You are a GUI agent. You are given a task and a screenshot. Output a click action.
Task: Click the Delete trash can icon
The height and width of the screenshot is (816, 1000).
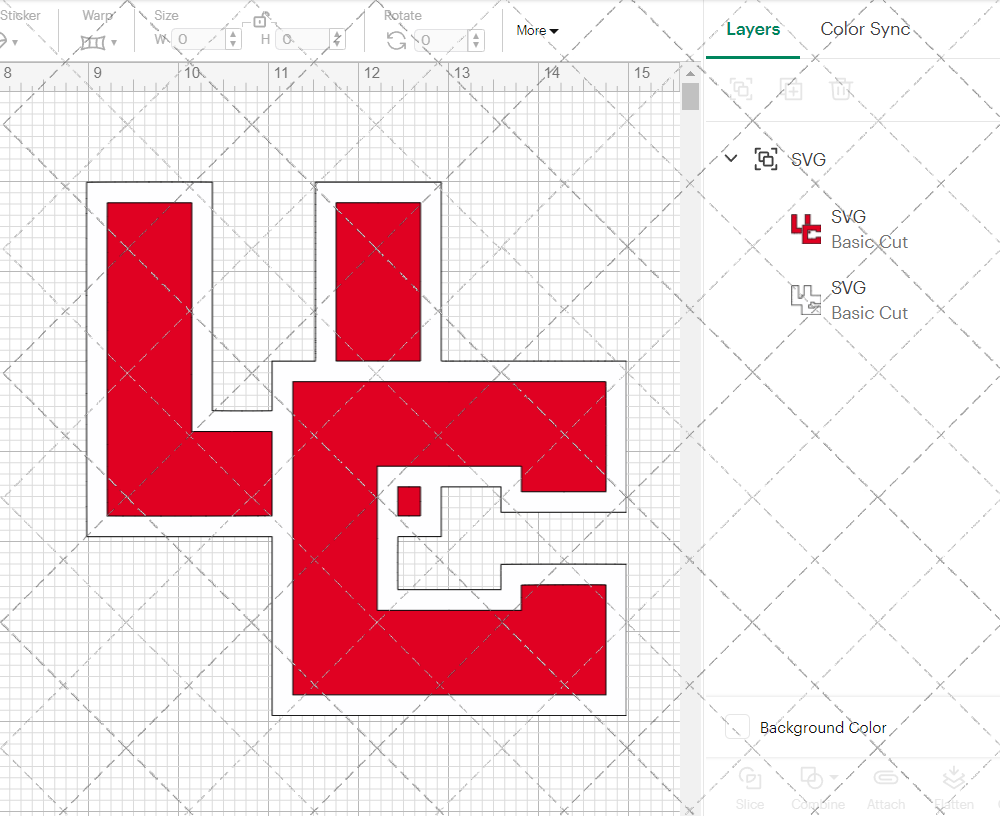[x=841, y=89]
